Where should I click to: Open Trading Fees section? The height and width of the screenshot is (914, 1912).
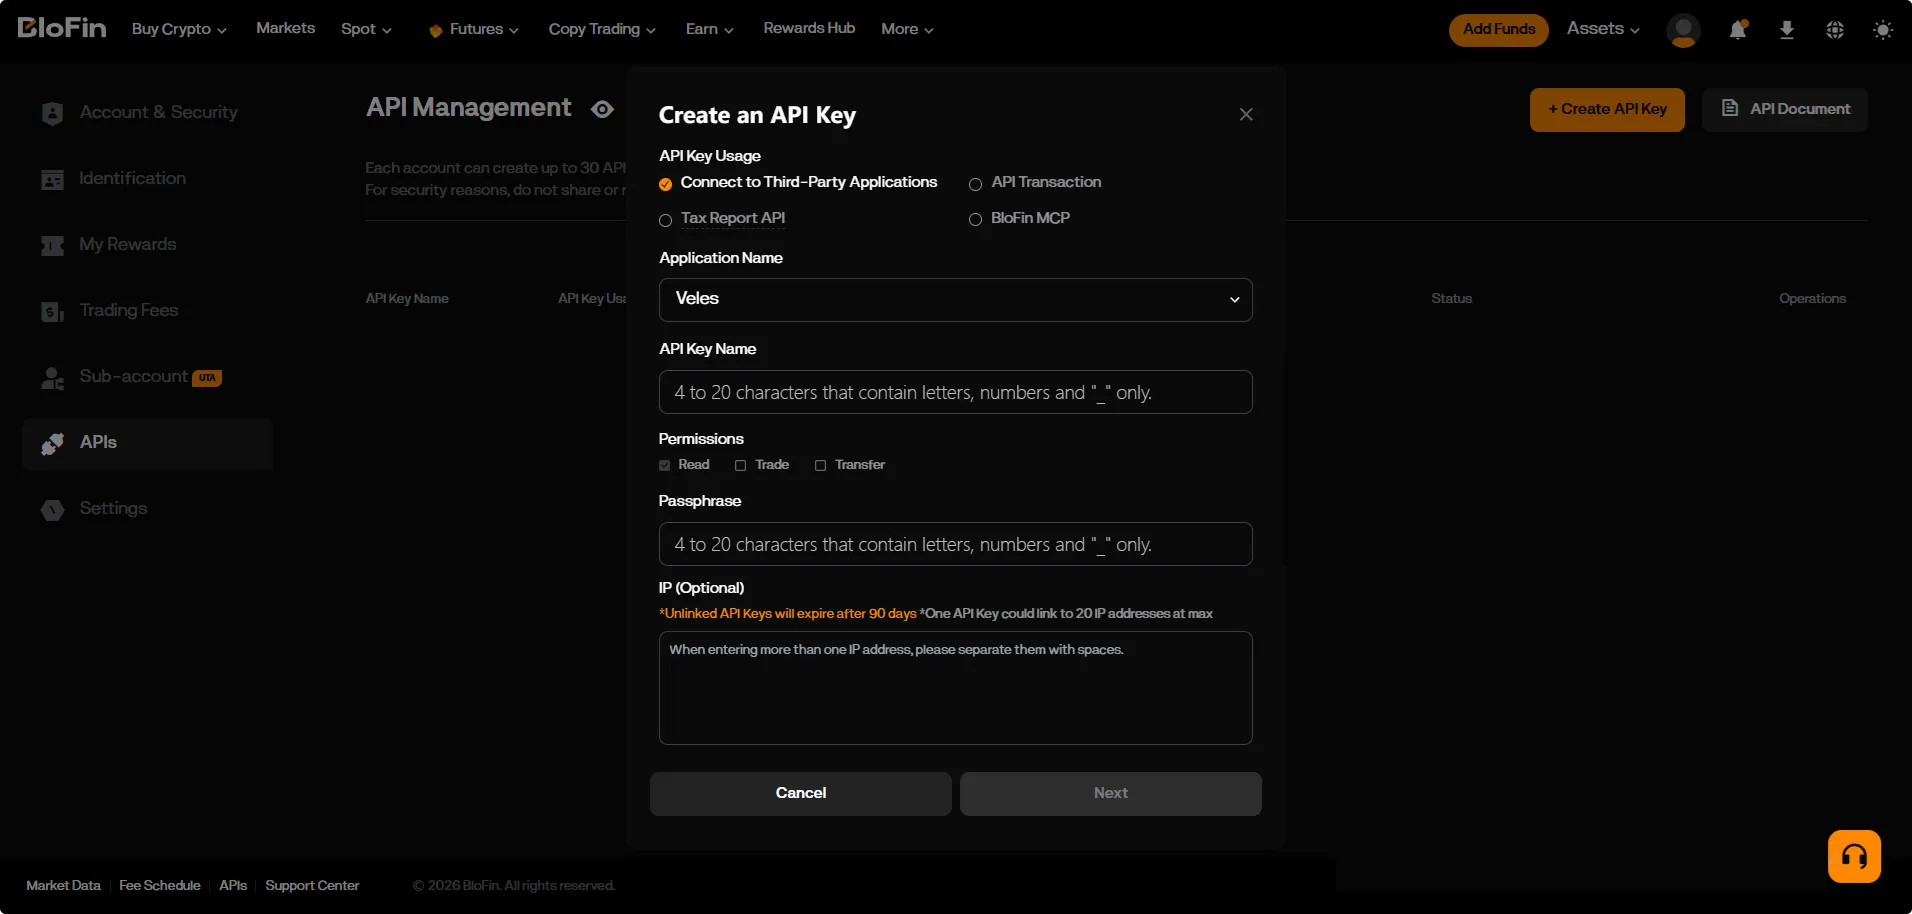[129, 311]
